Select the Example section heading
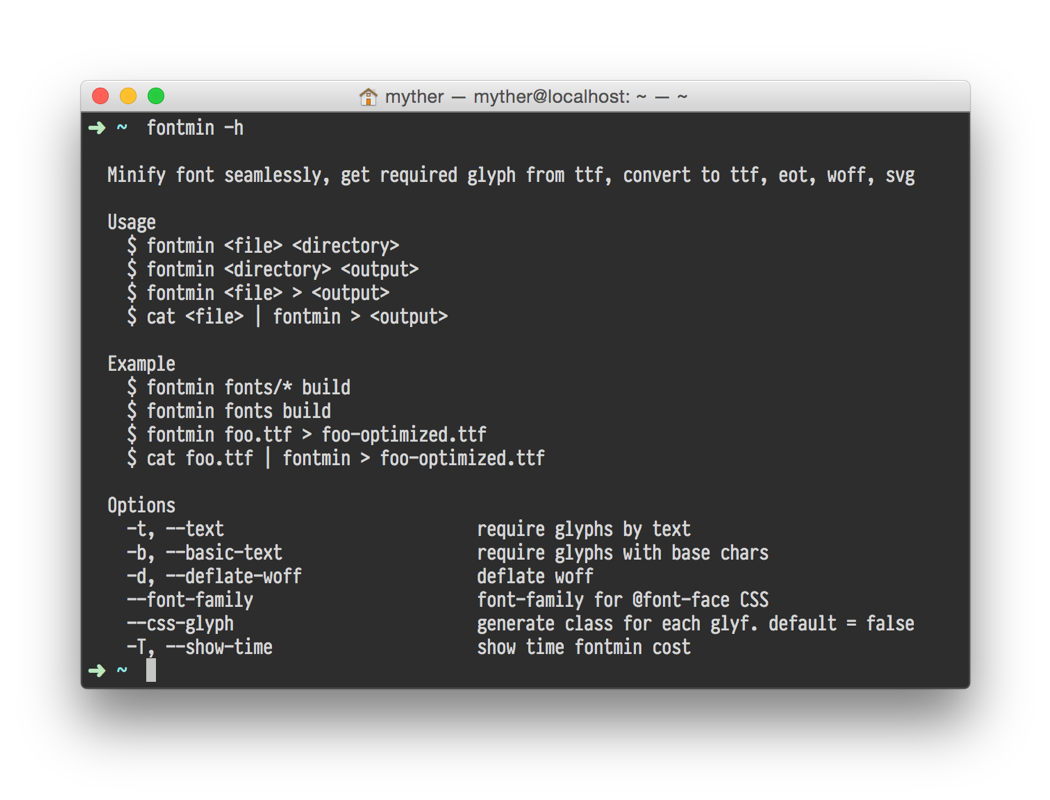This screenshot has height=800, width=1050. pyautogui.click(x=140, y=364)
